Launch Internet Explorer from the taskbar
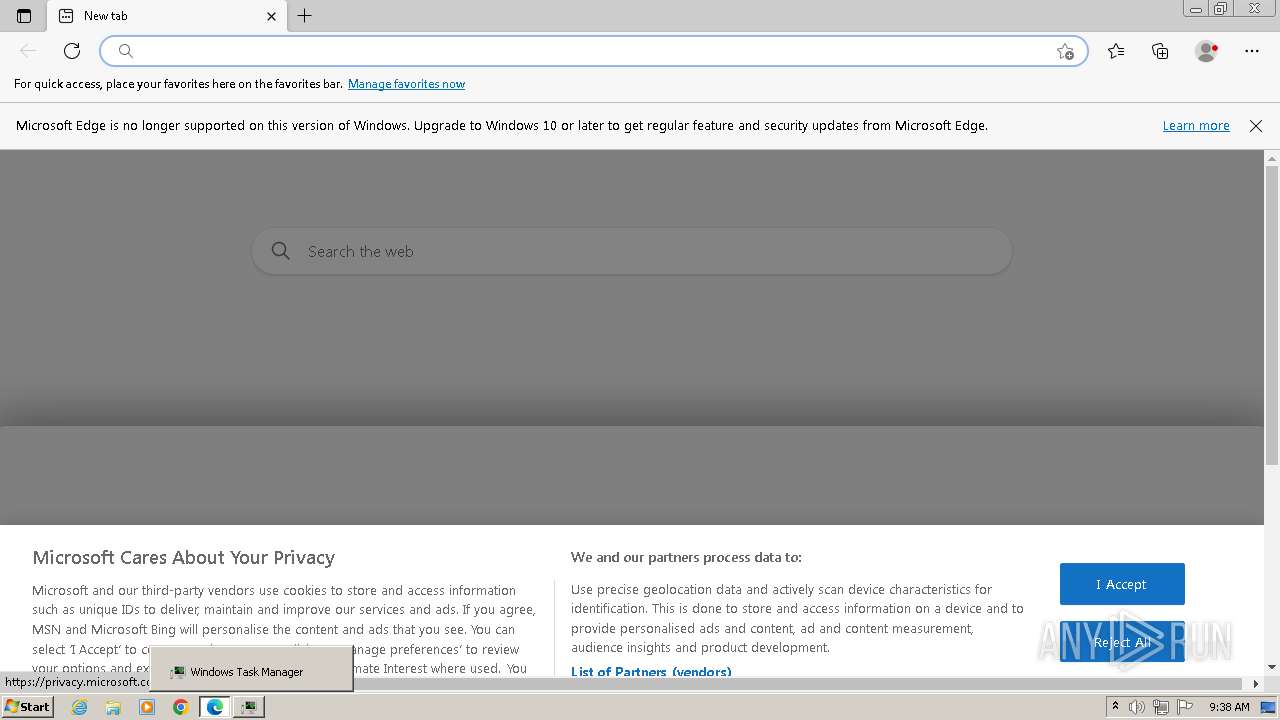 click(x=80, y=707)
